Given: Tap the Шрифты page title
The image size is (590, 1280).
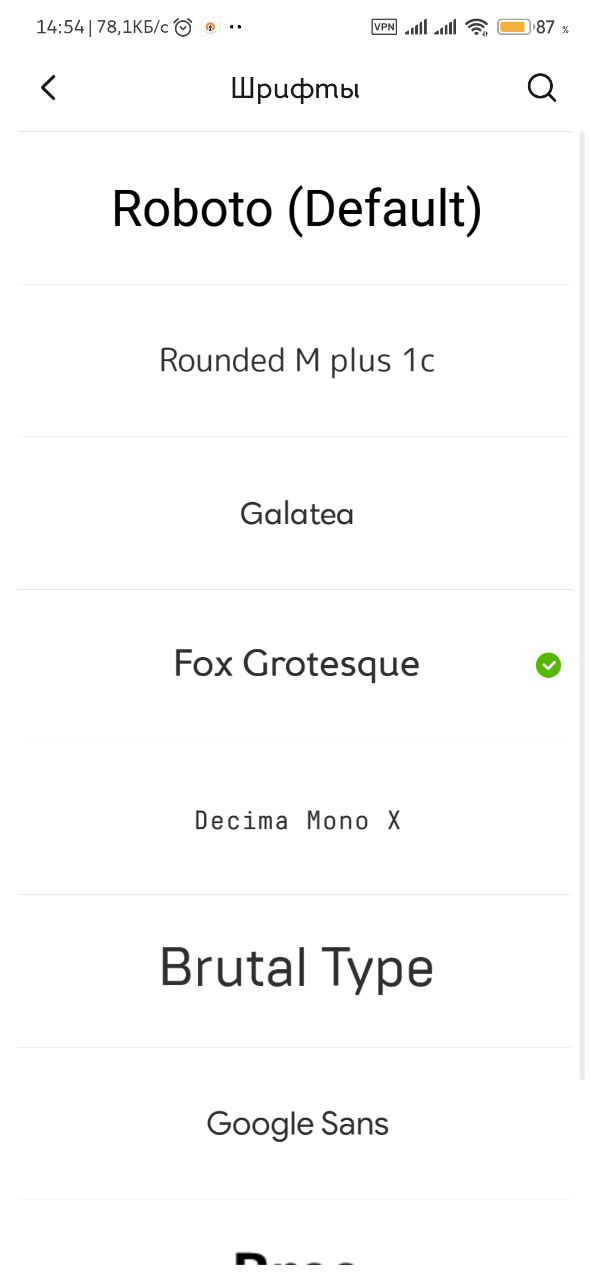Looking at the screenshot, I should (x=295, y=89).
